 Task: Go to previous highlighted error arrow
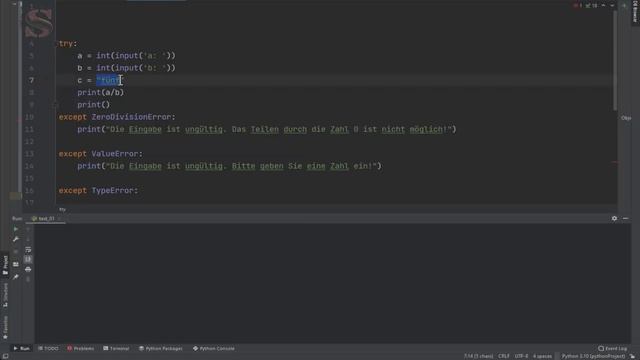click(x=603, y=6)
